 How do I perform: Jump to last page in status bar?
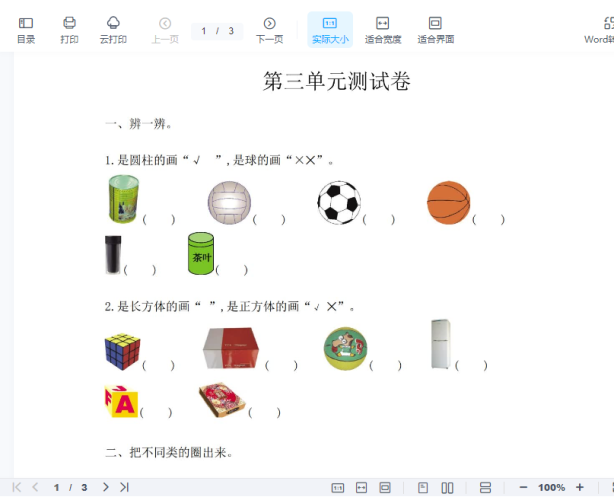point(124,487)
